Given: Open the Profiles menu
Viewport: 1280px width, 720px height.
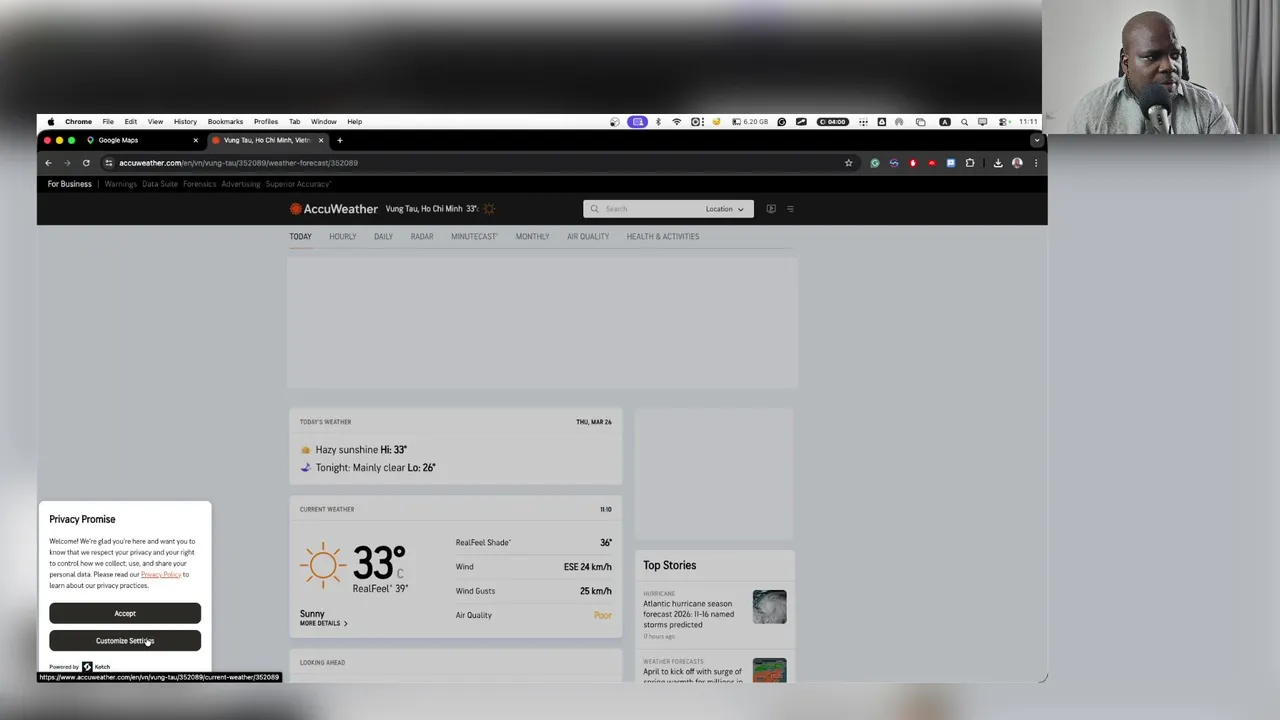Looking at the screenshot, I should 265,122.
